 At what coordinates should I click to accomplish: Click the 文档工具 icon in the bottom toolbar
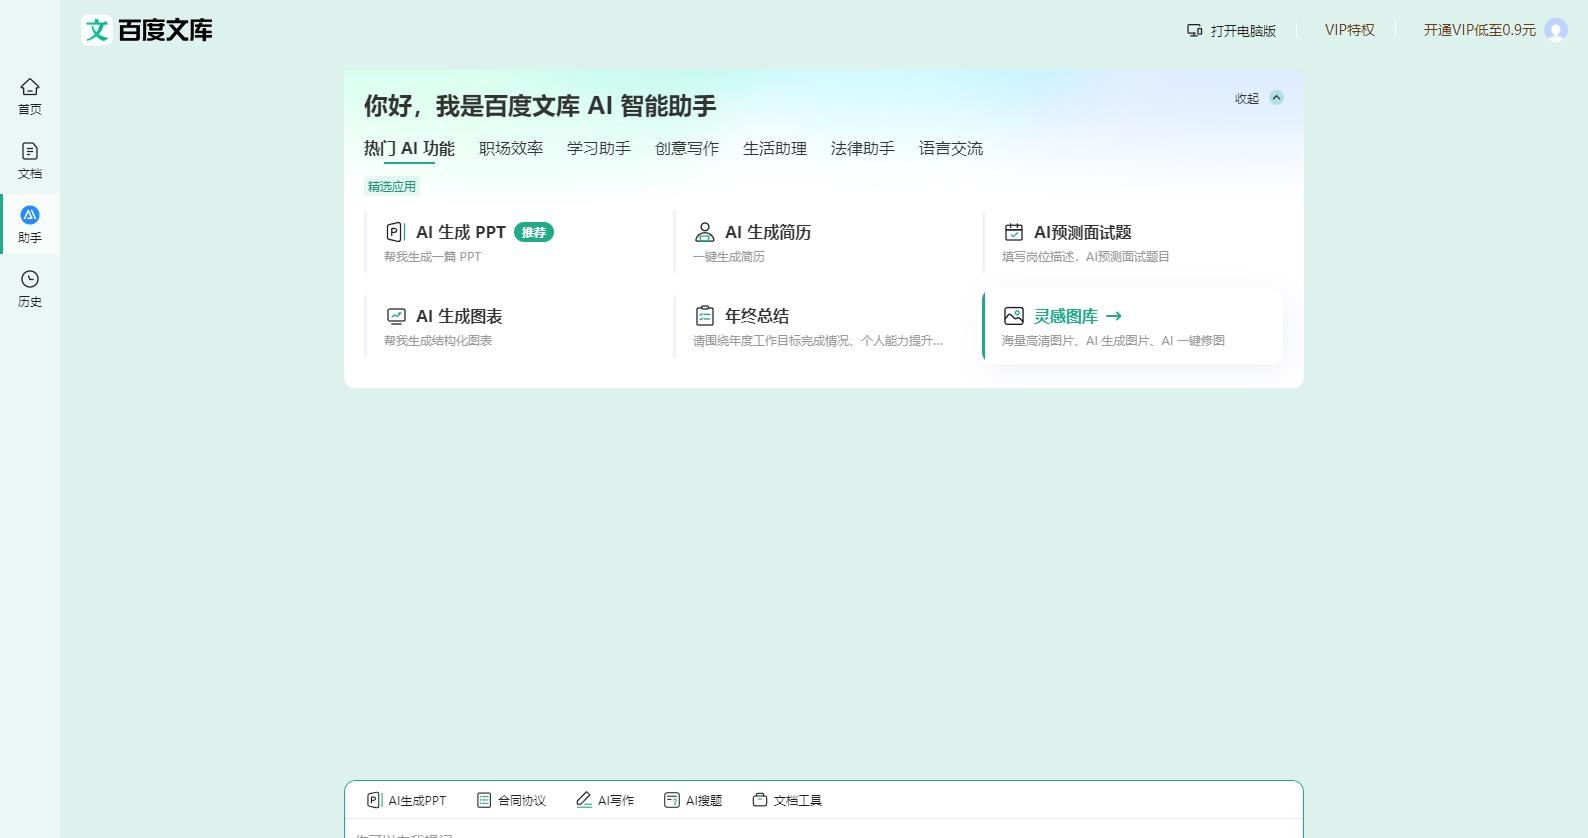click(x=760, y=800)
